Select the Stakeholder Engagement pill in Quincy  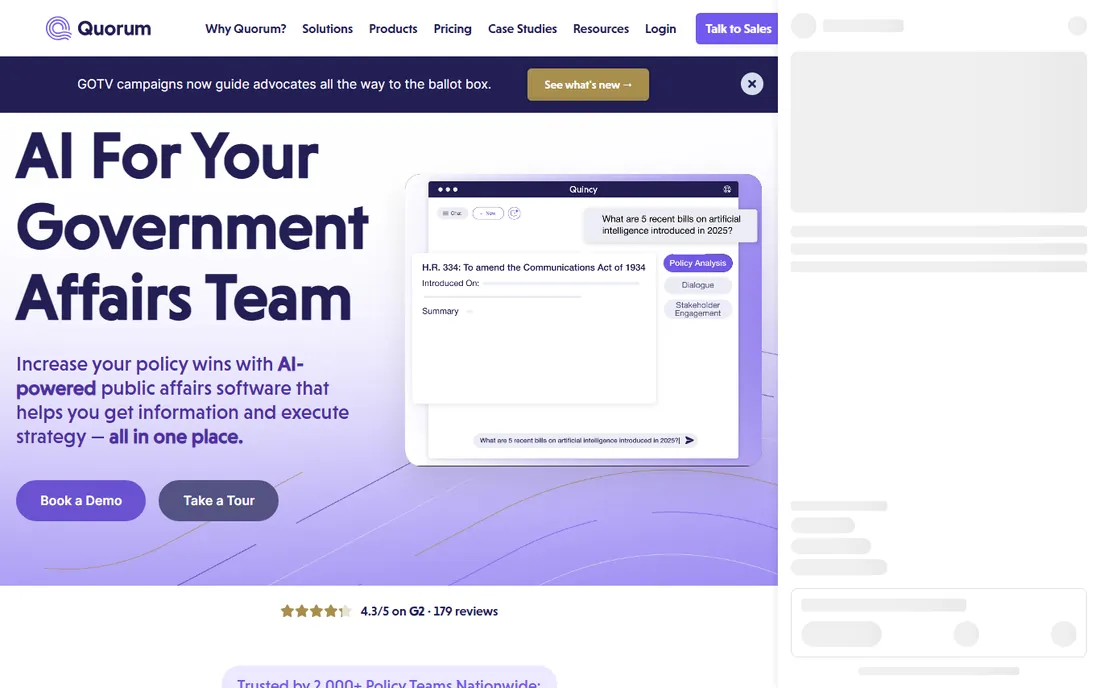(698, 309)
